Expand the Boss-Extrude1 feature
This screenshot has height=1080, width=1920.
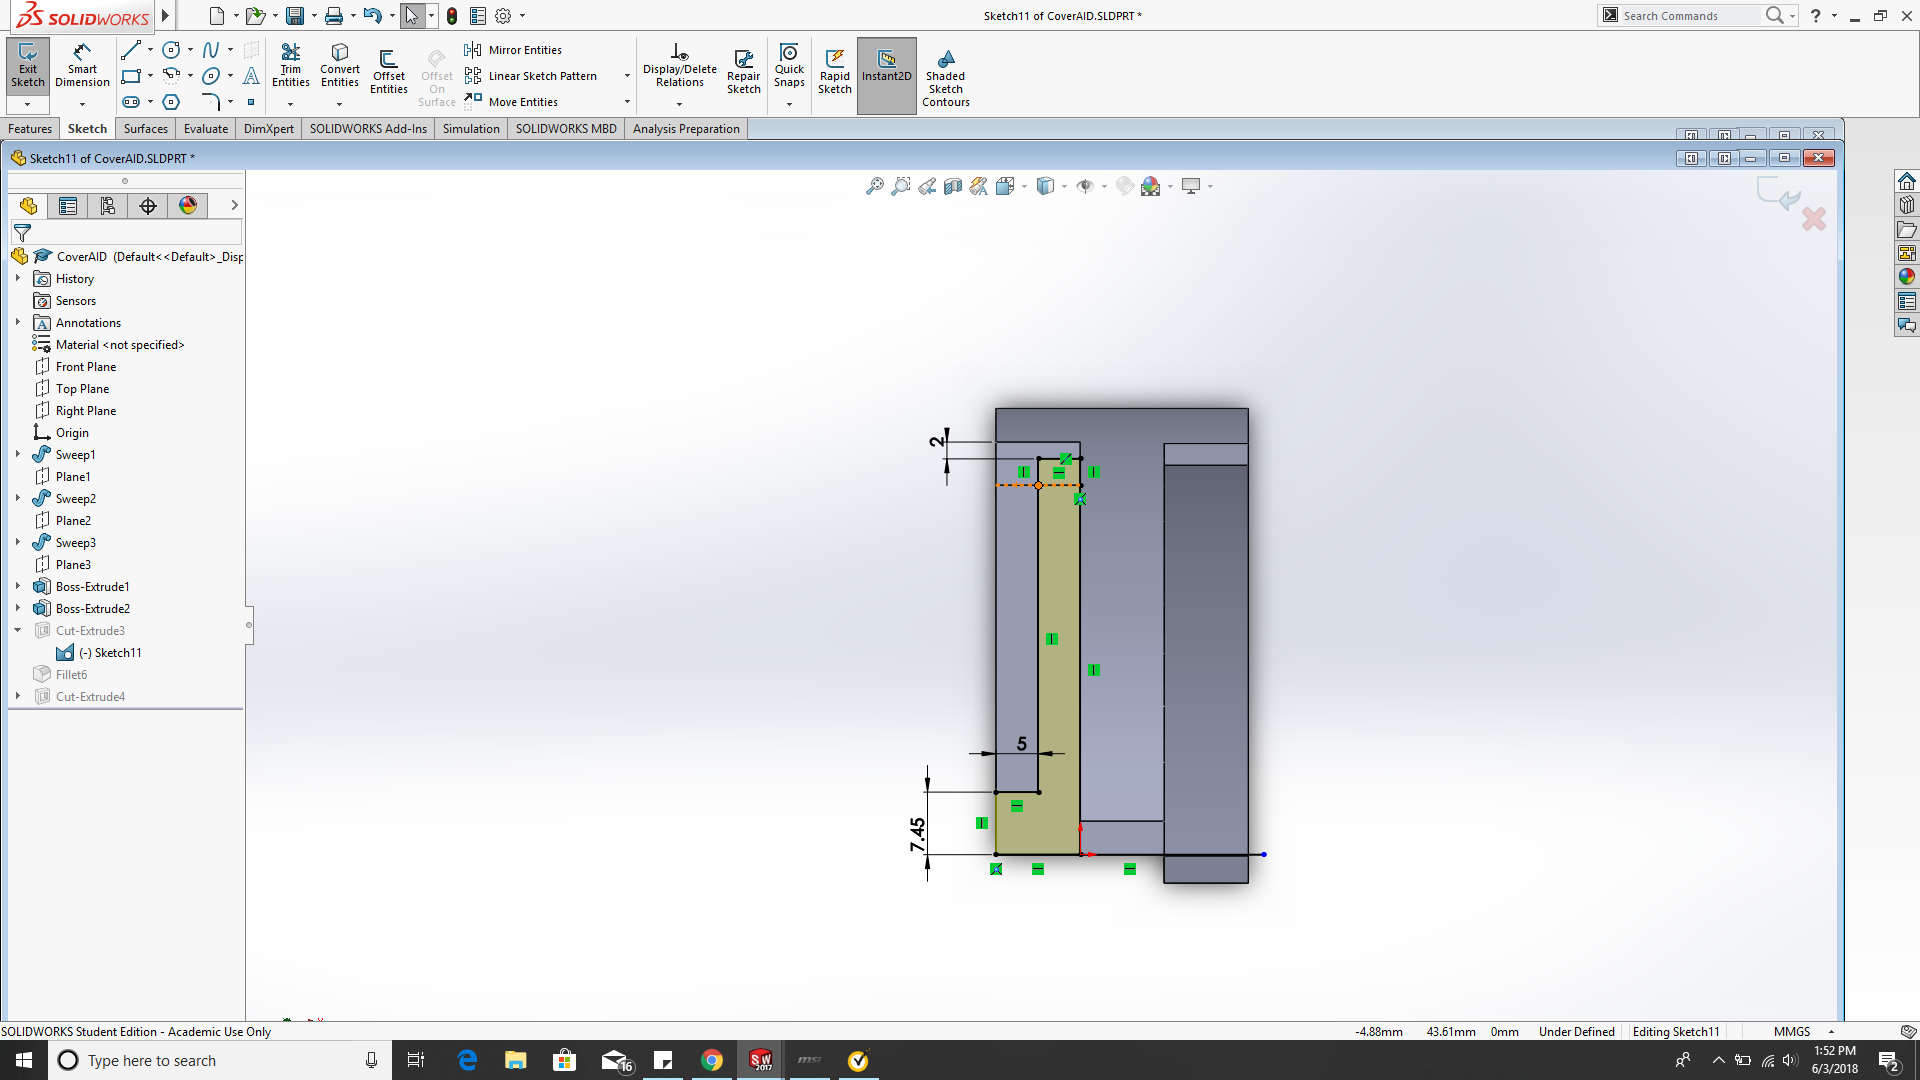17,585
